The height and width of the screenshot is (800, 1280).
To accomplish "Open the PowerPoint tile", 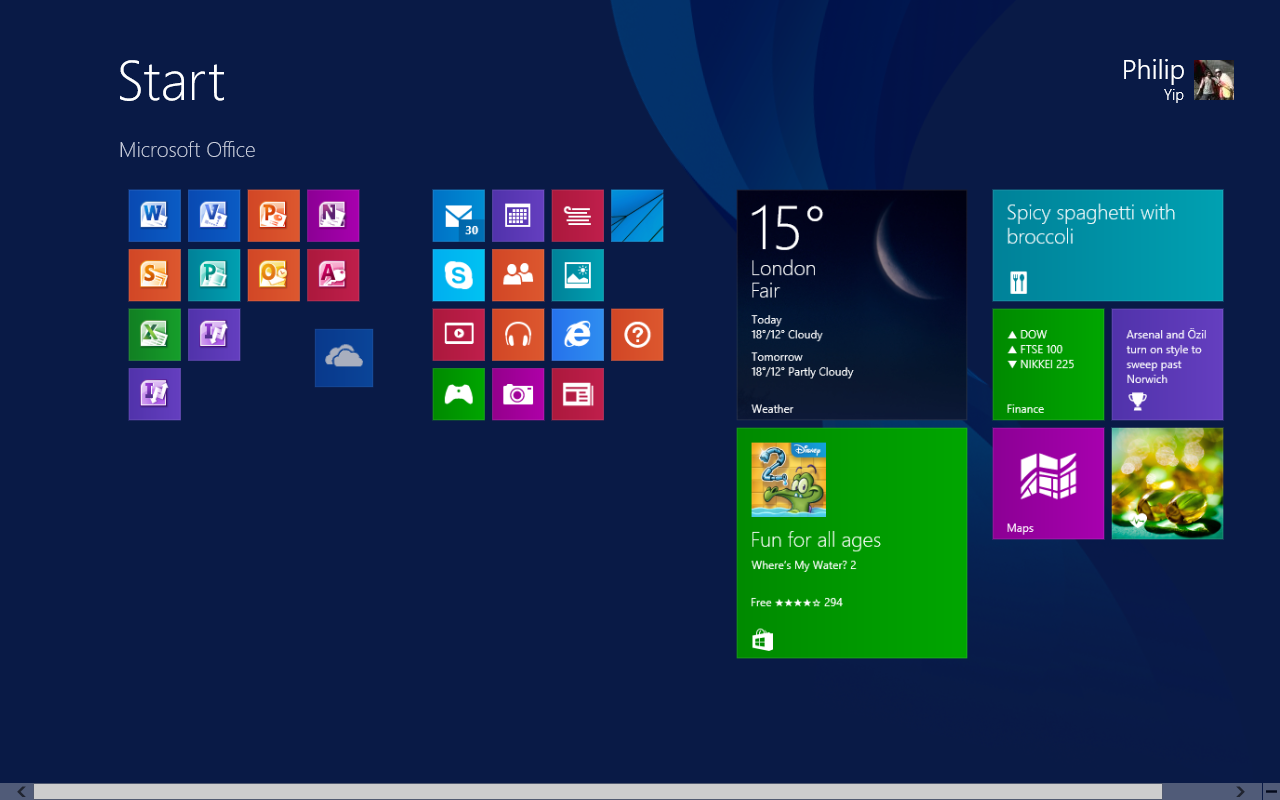I will (274, 216).
